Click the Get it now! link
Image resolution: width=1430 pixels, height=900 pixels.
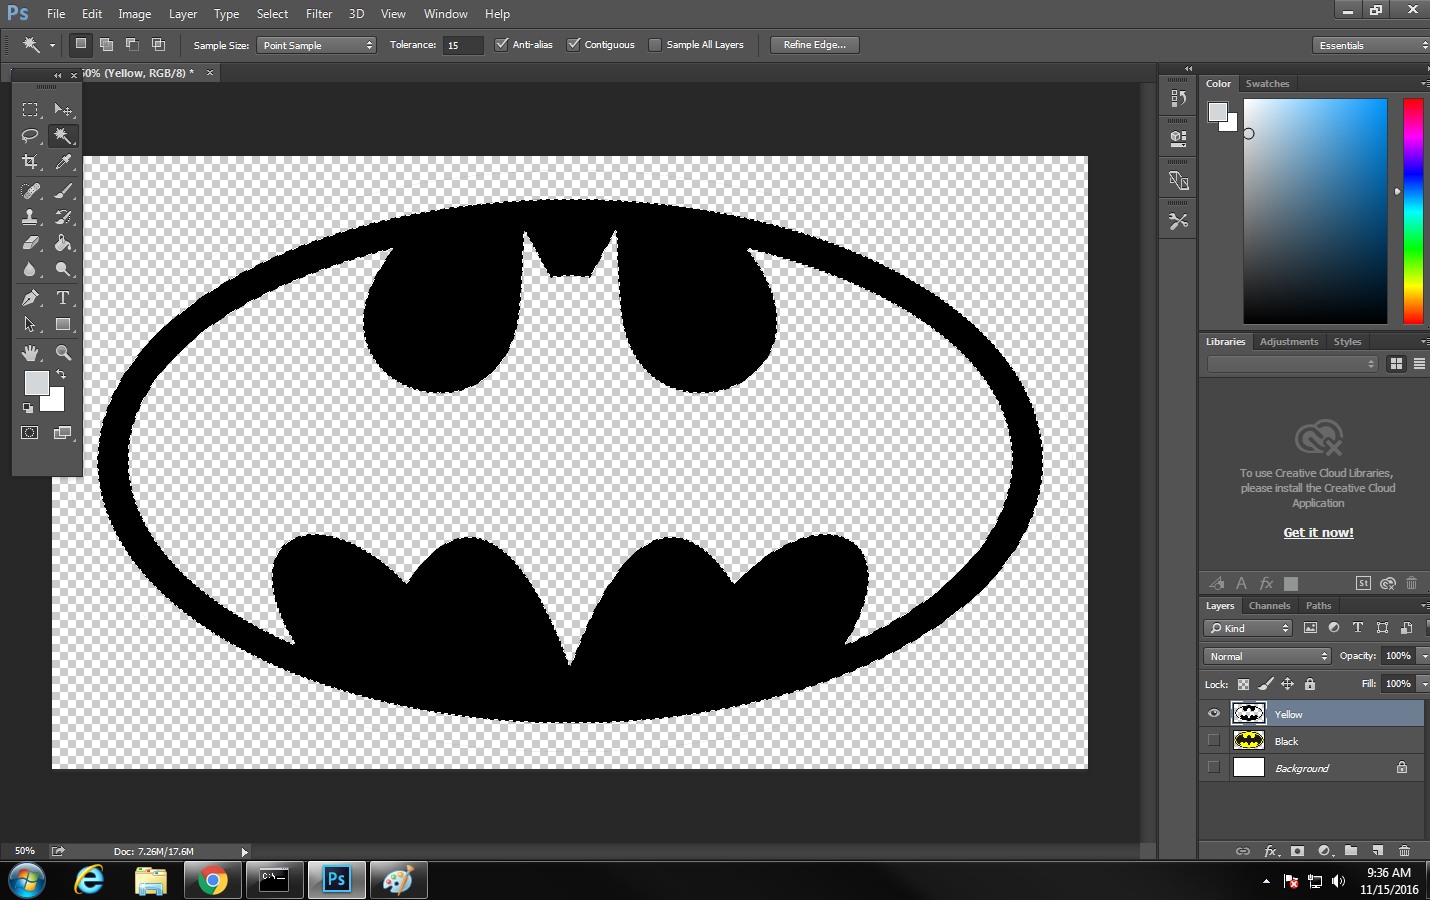pos(1318,533)
